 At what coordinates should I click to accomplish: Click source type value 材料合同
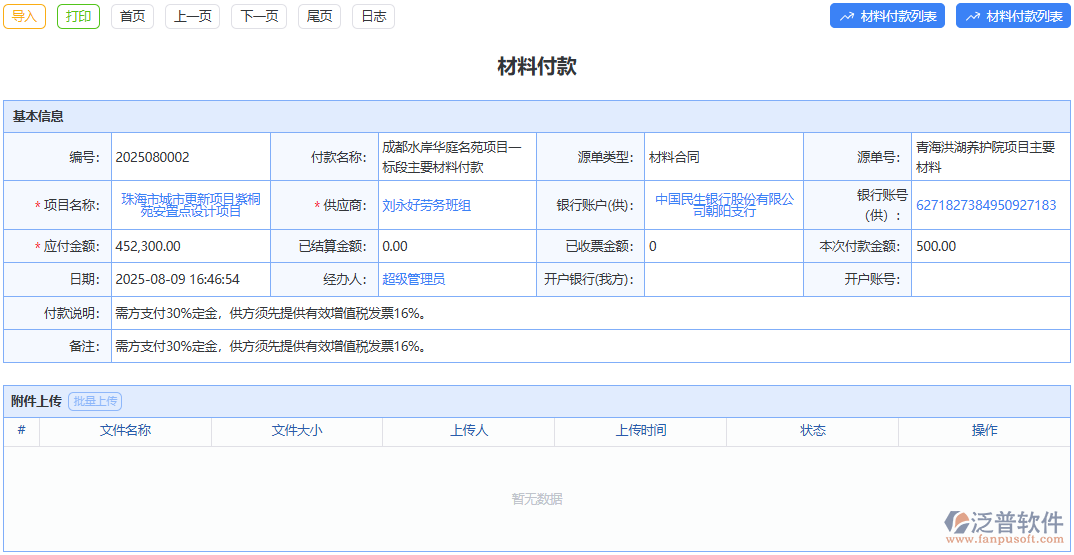click(674, 157)
